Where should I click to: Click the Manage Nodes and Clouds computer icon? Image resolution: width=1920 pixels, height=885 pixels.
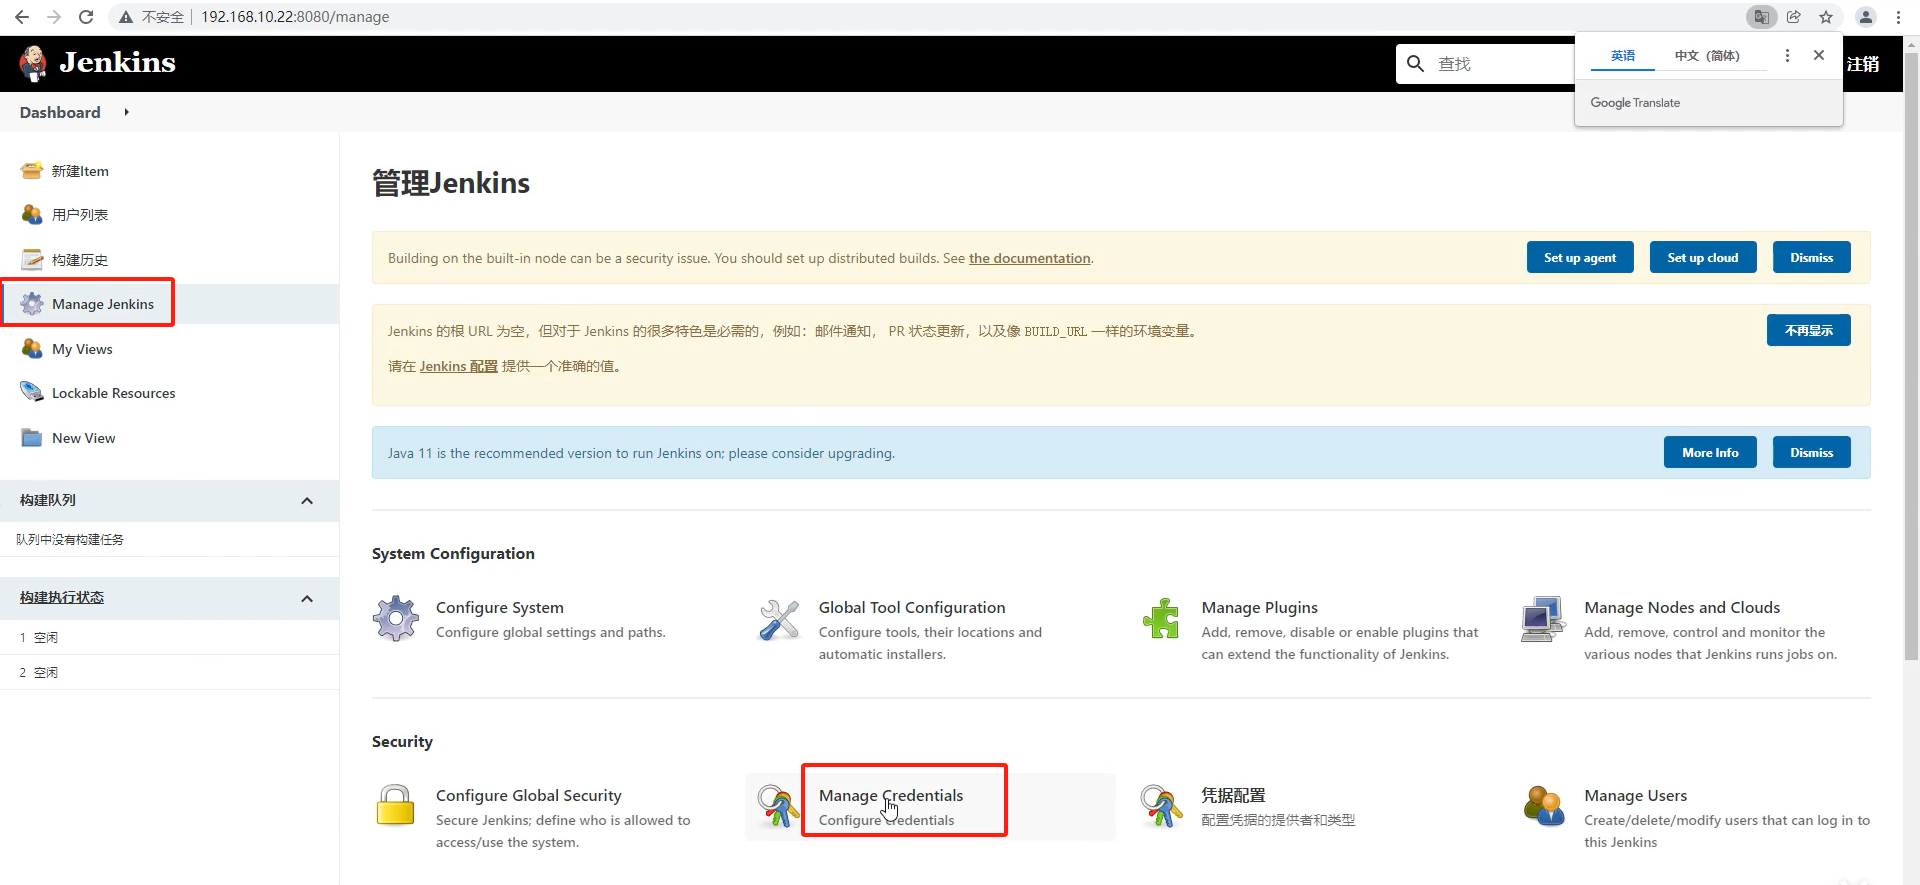click(1544, 619)
